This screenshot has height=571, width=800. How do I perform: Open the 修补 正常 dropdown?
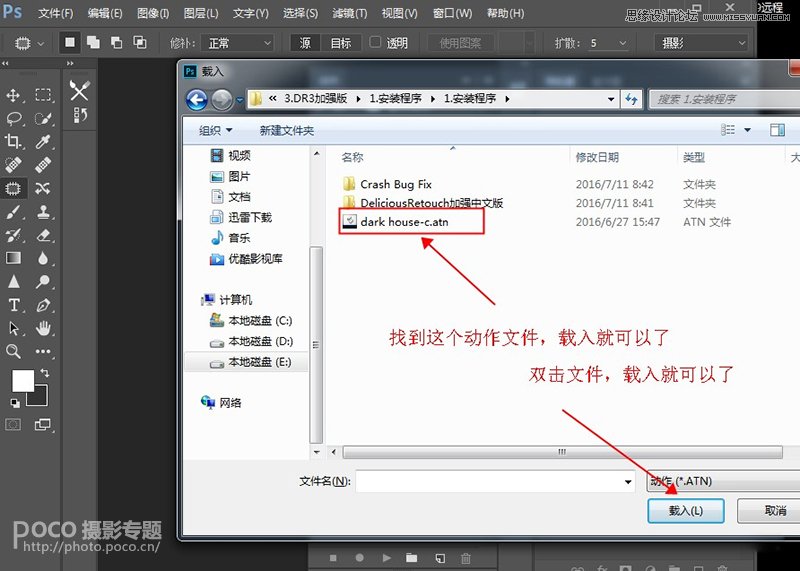click(x=238, y=43)
